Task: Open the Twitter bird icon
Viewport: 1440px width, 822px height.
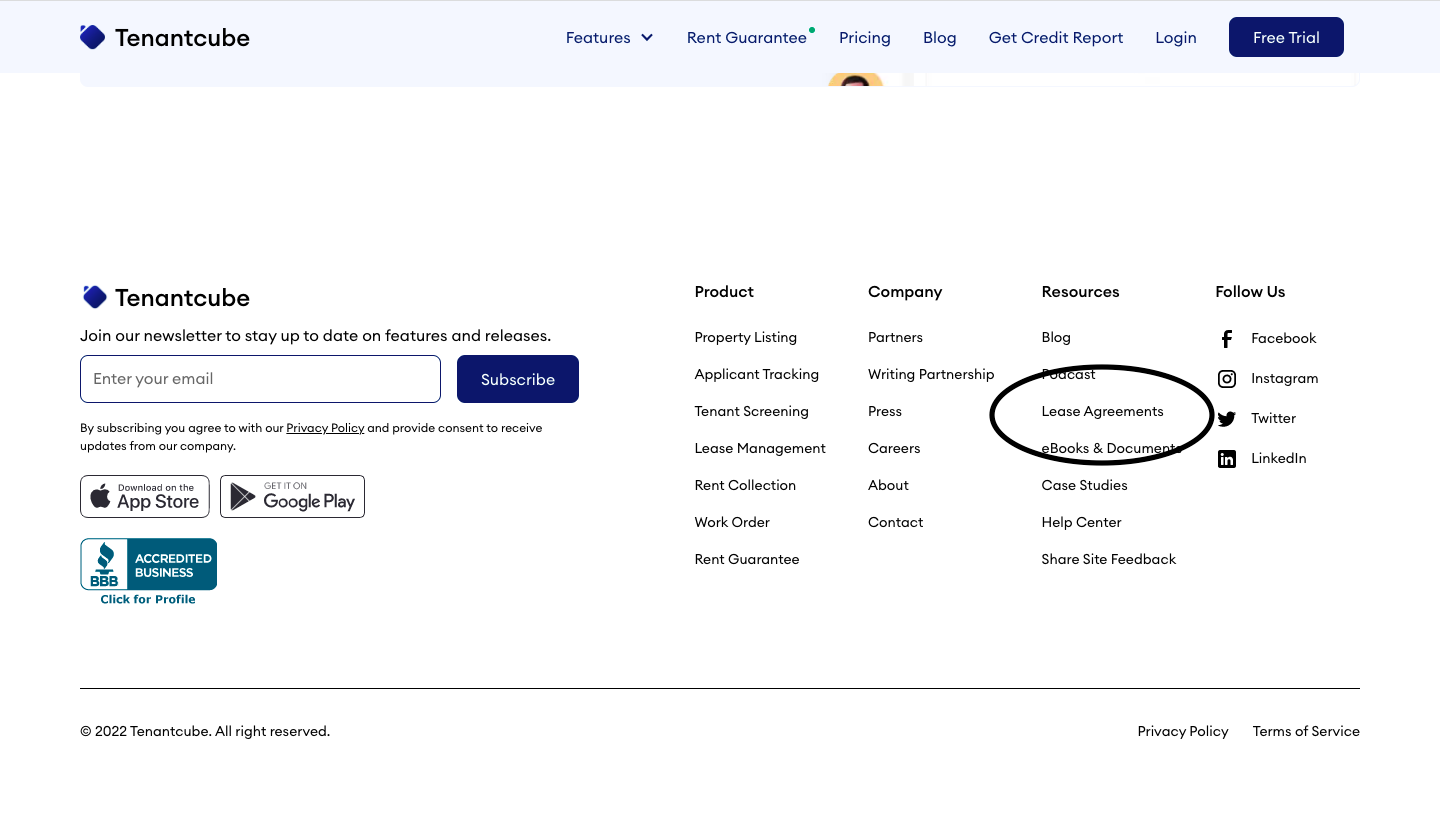Action: [x=1227, y=419]
